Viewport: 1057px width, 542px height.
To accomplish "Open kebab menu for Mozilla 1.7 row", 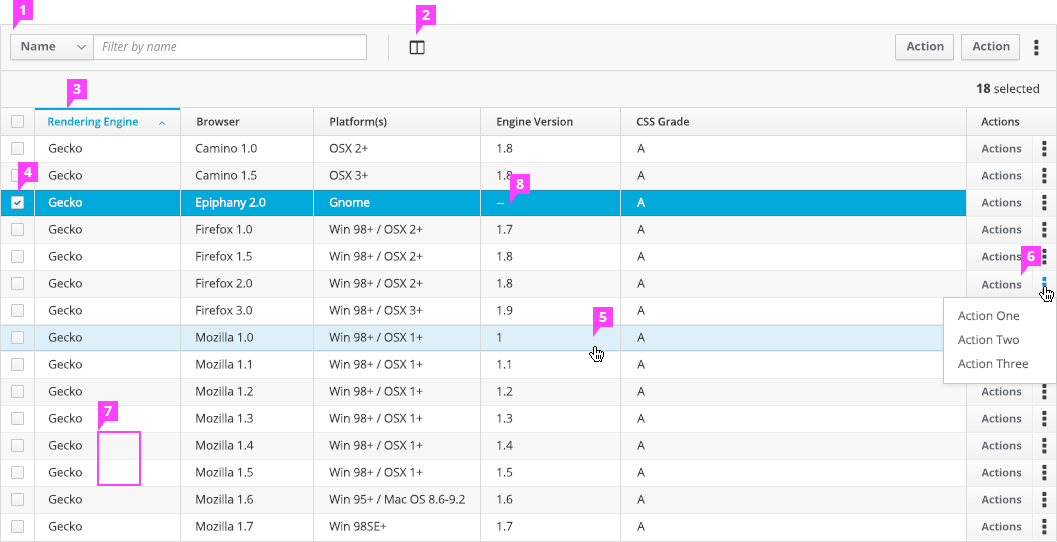I will (1044, 526).
